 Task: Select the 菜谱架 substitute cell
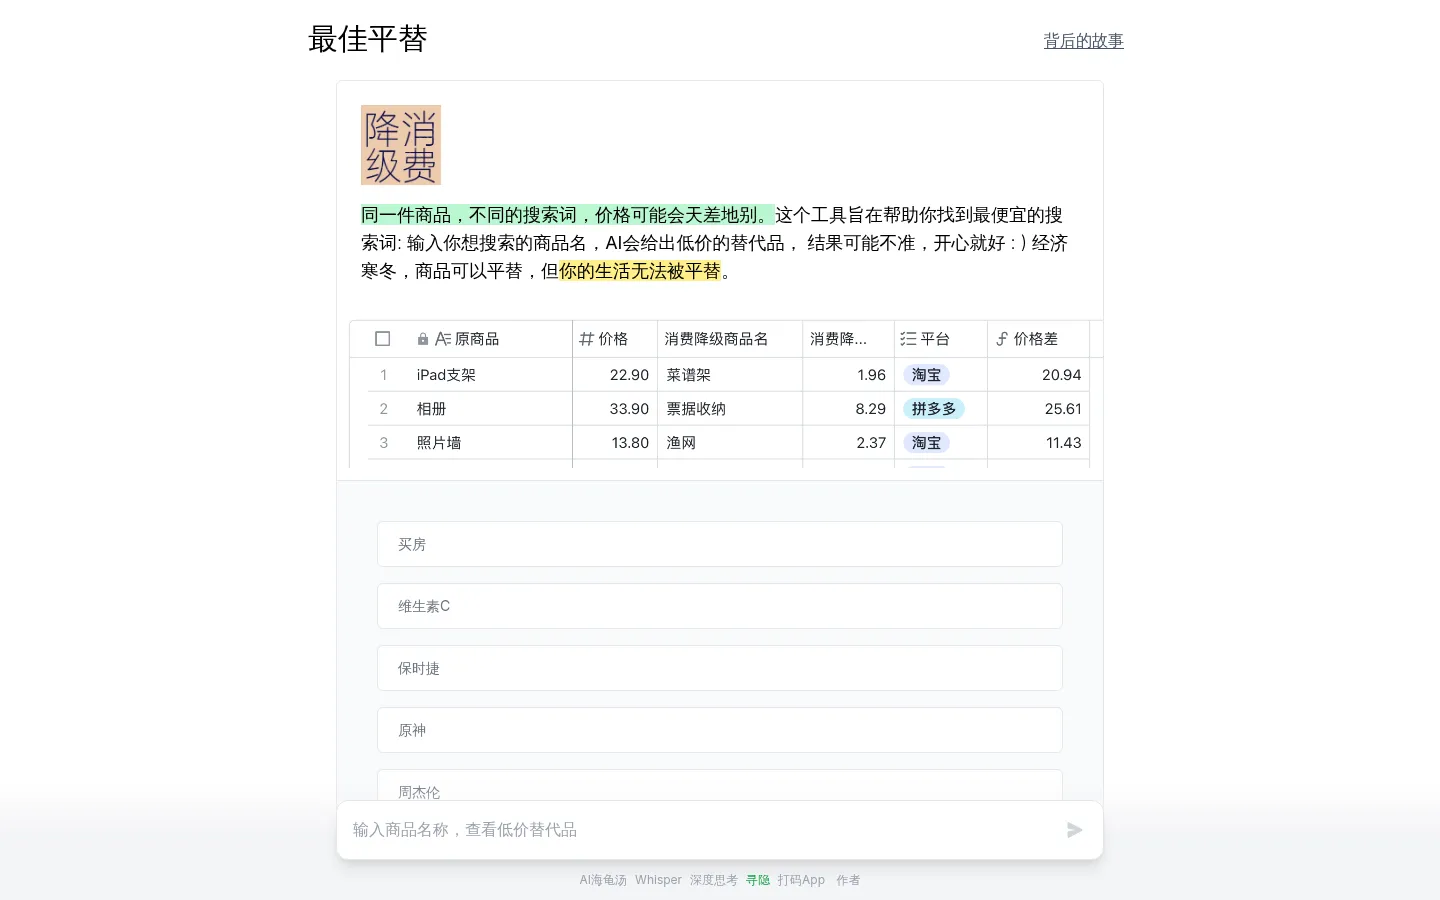pyautogui.click(x=730, y=375)
